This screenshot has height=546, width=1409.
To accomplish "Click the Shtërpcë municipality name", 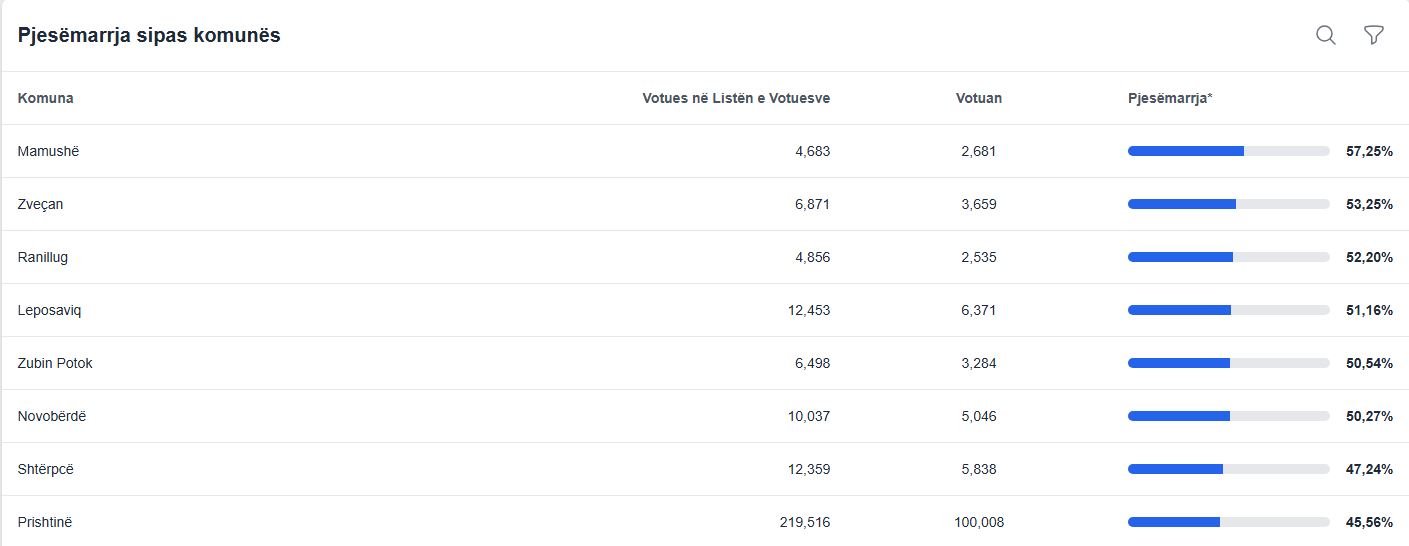I will 46,469.
